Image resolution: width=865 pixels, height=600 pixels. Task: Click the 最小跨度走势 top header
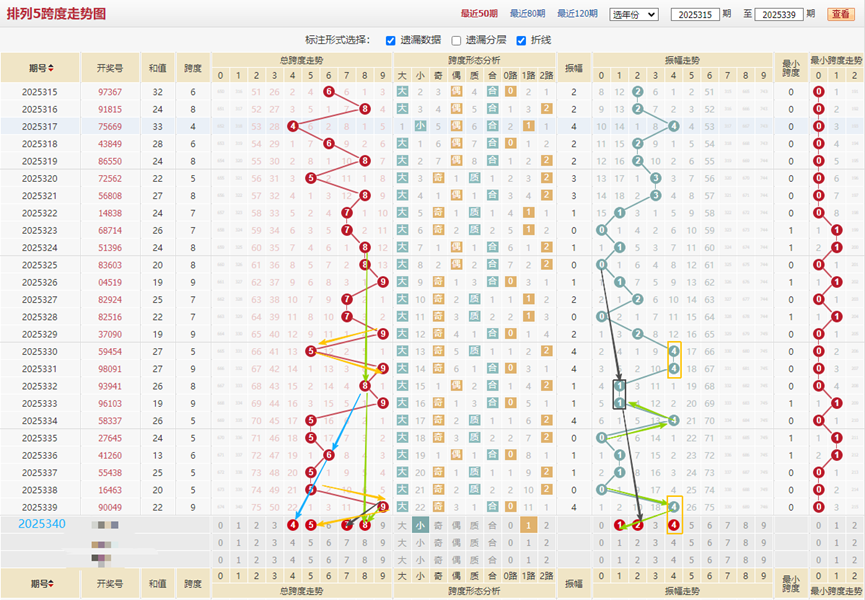(x=836, y=60)
